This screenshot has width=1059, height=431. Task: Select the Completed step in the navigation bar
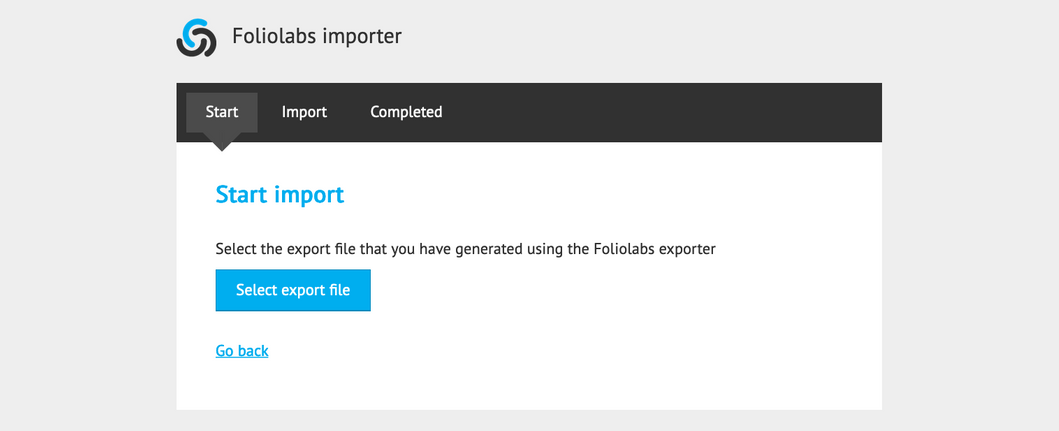point(406,112)
